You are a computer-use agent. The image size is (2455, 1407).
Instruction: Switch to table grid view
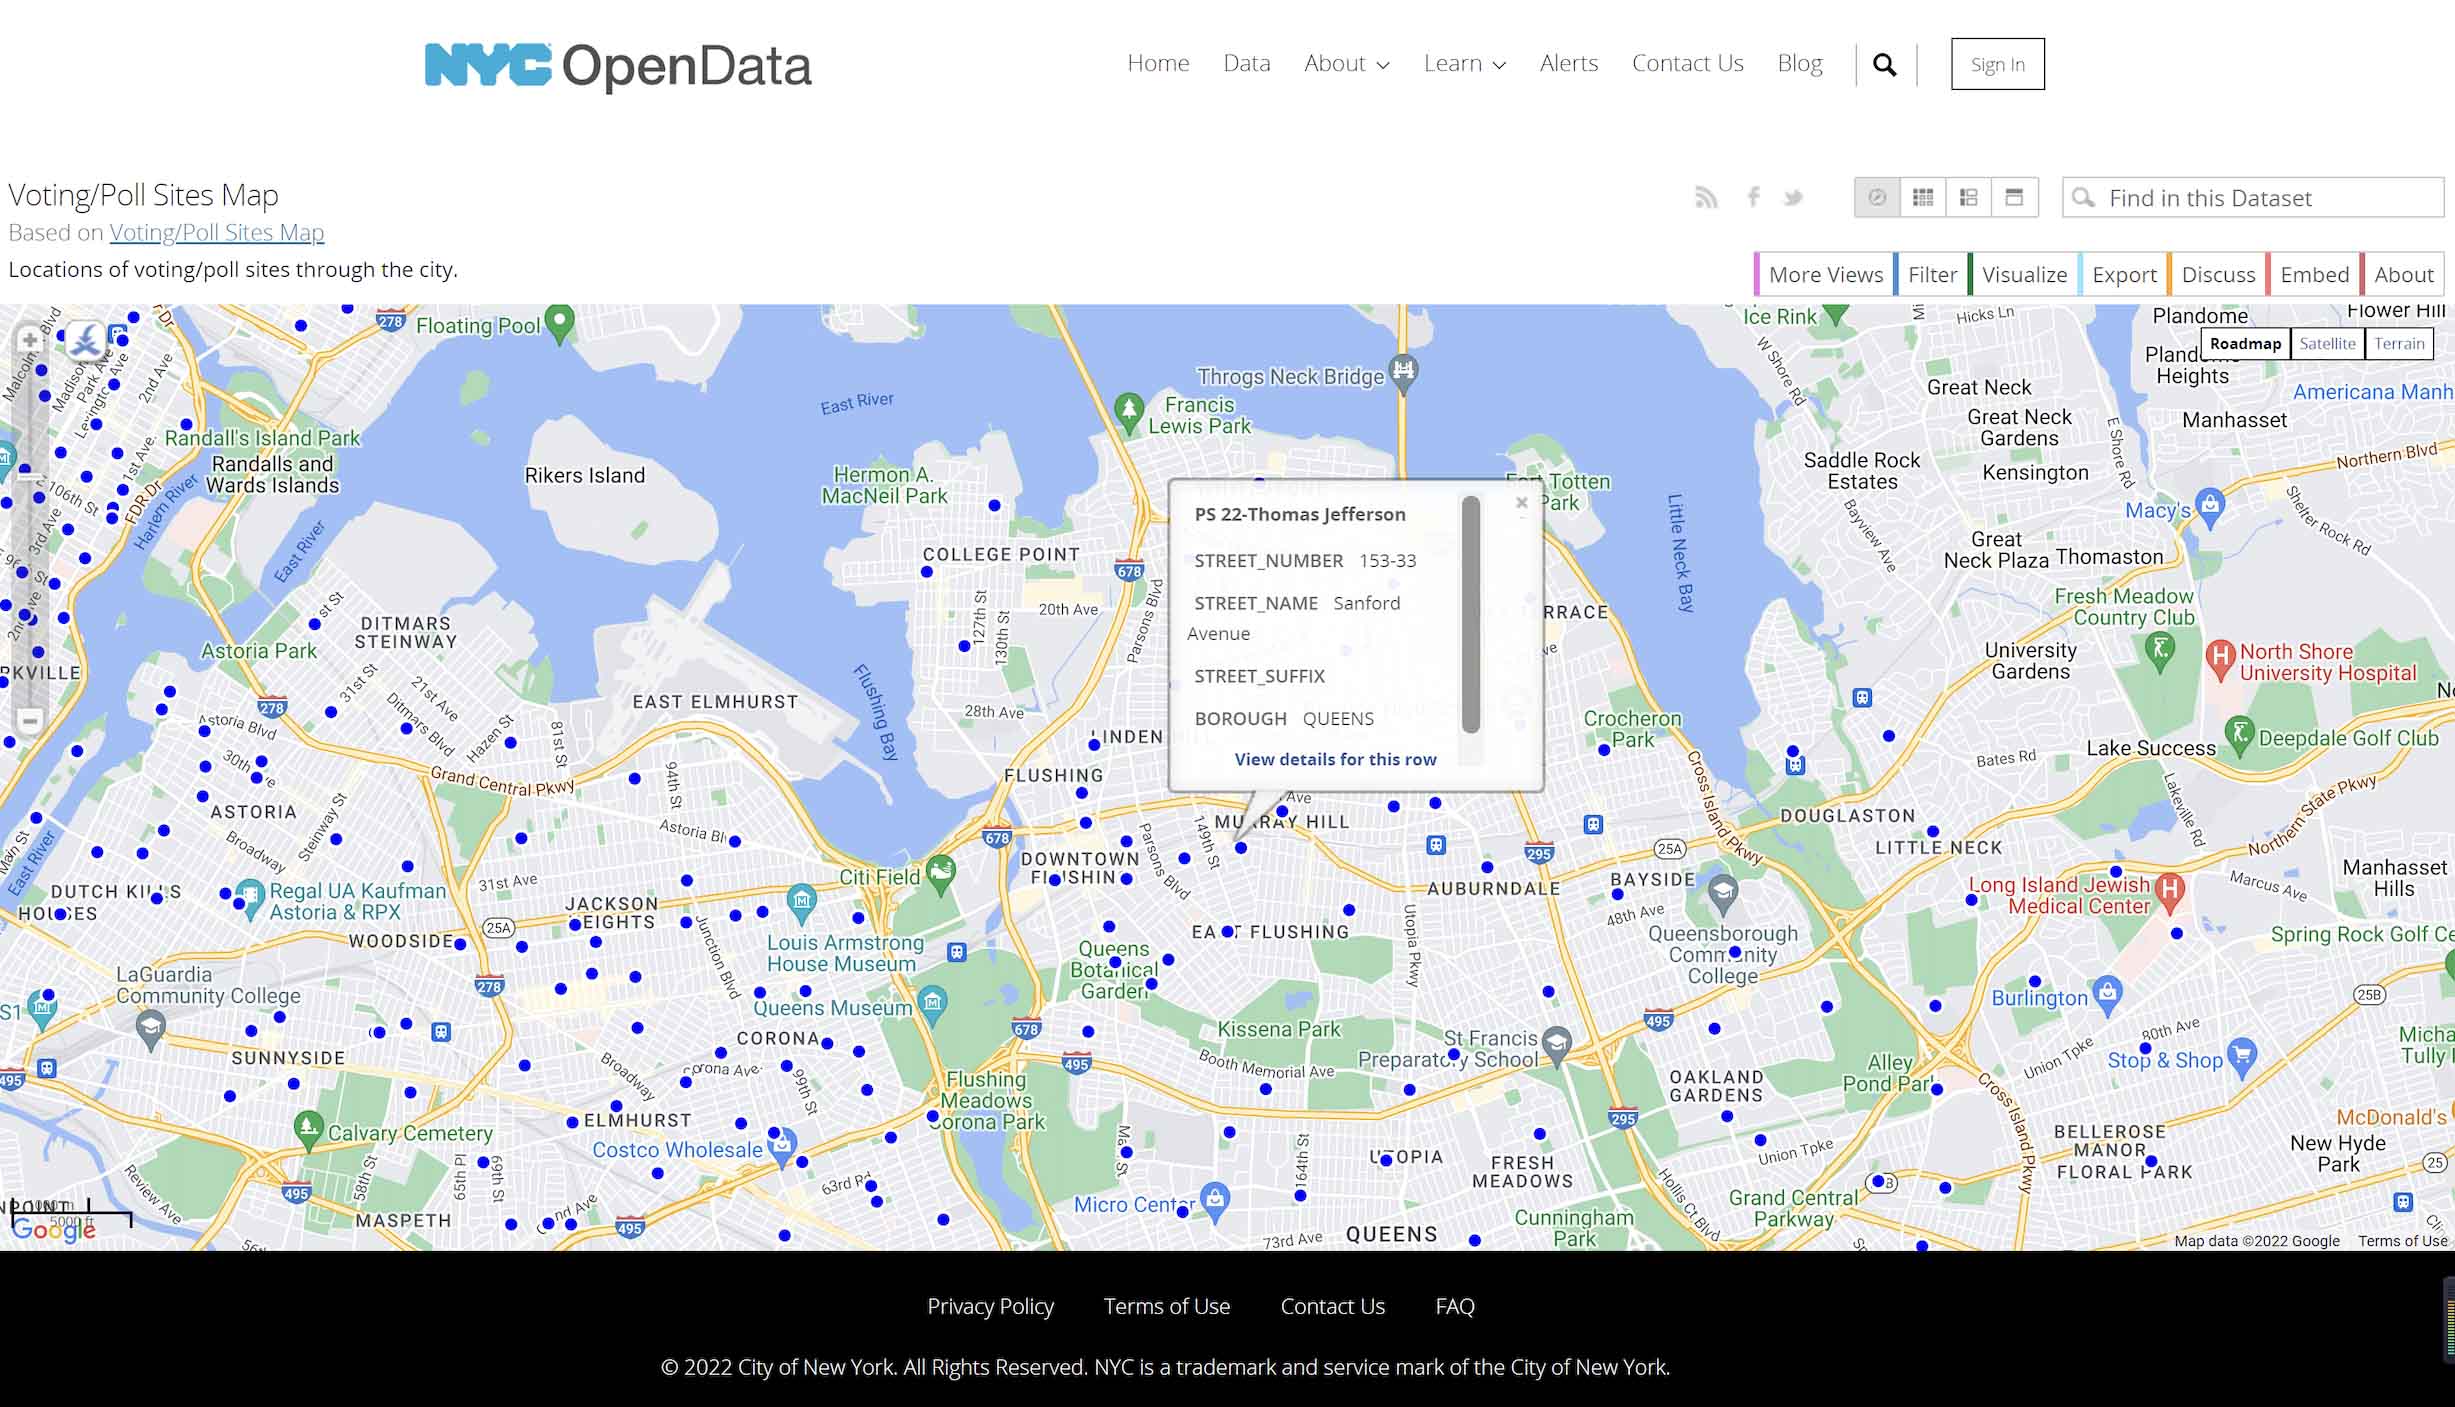tap(1923, 197)
